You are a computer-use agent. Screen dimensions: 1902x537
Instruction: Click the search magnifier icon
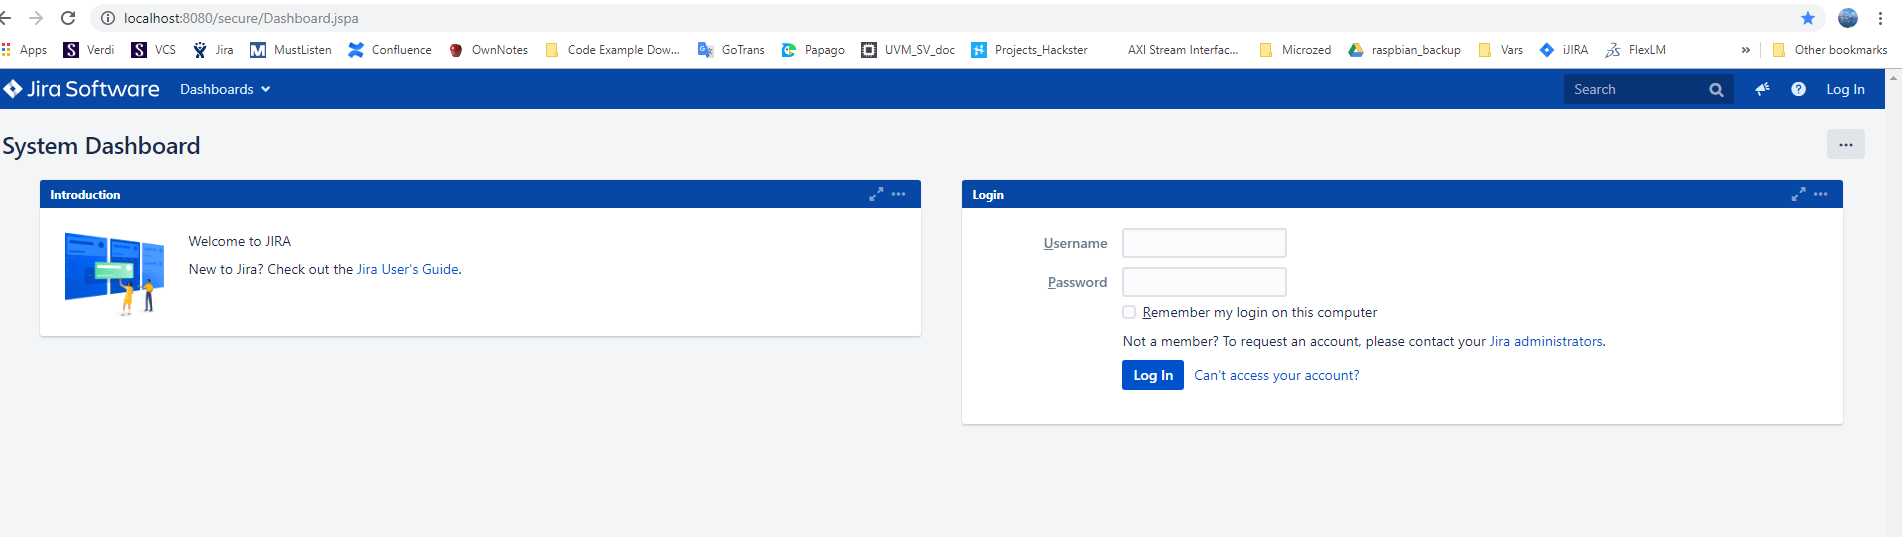pyautogui.click(x=1716, y=90)
